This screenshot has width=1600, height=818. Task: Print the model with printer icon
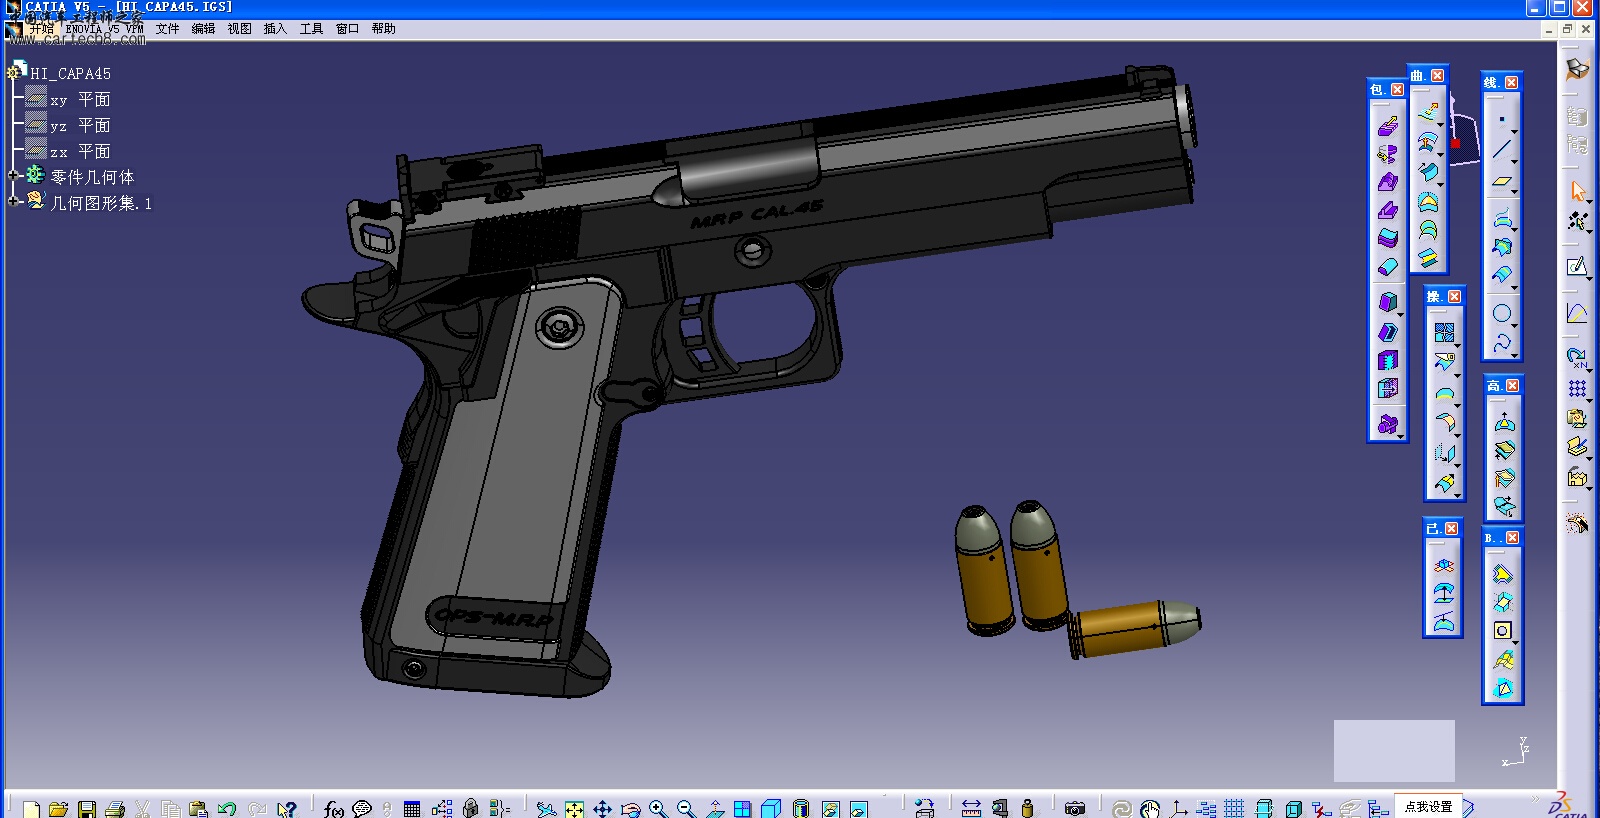114,809
